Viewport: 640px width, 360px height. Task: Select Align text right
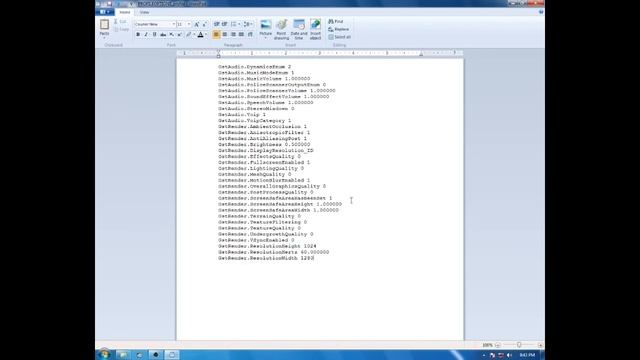233,35
